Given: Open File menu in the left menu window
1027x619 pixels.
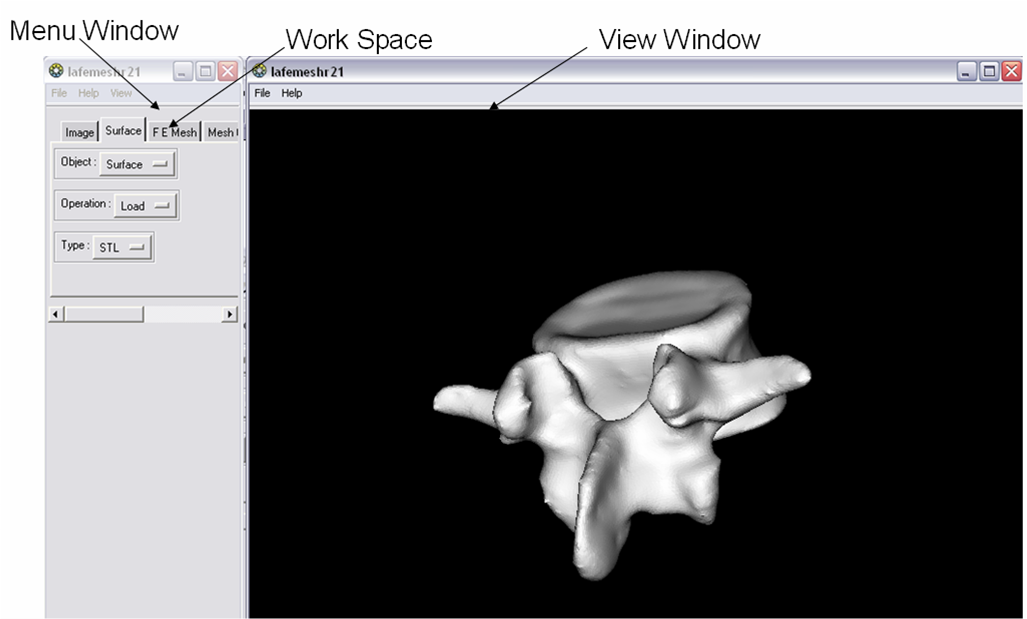Looking at the screenshot, I should pos(59,93).
